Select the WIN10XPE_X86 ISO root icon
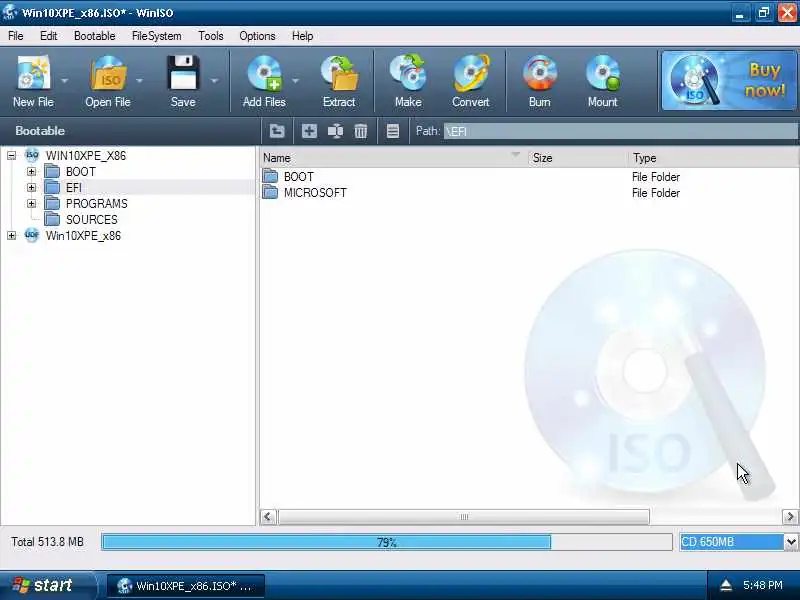800x600 pixels. click(32, 155)
